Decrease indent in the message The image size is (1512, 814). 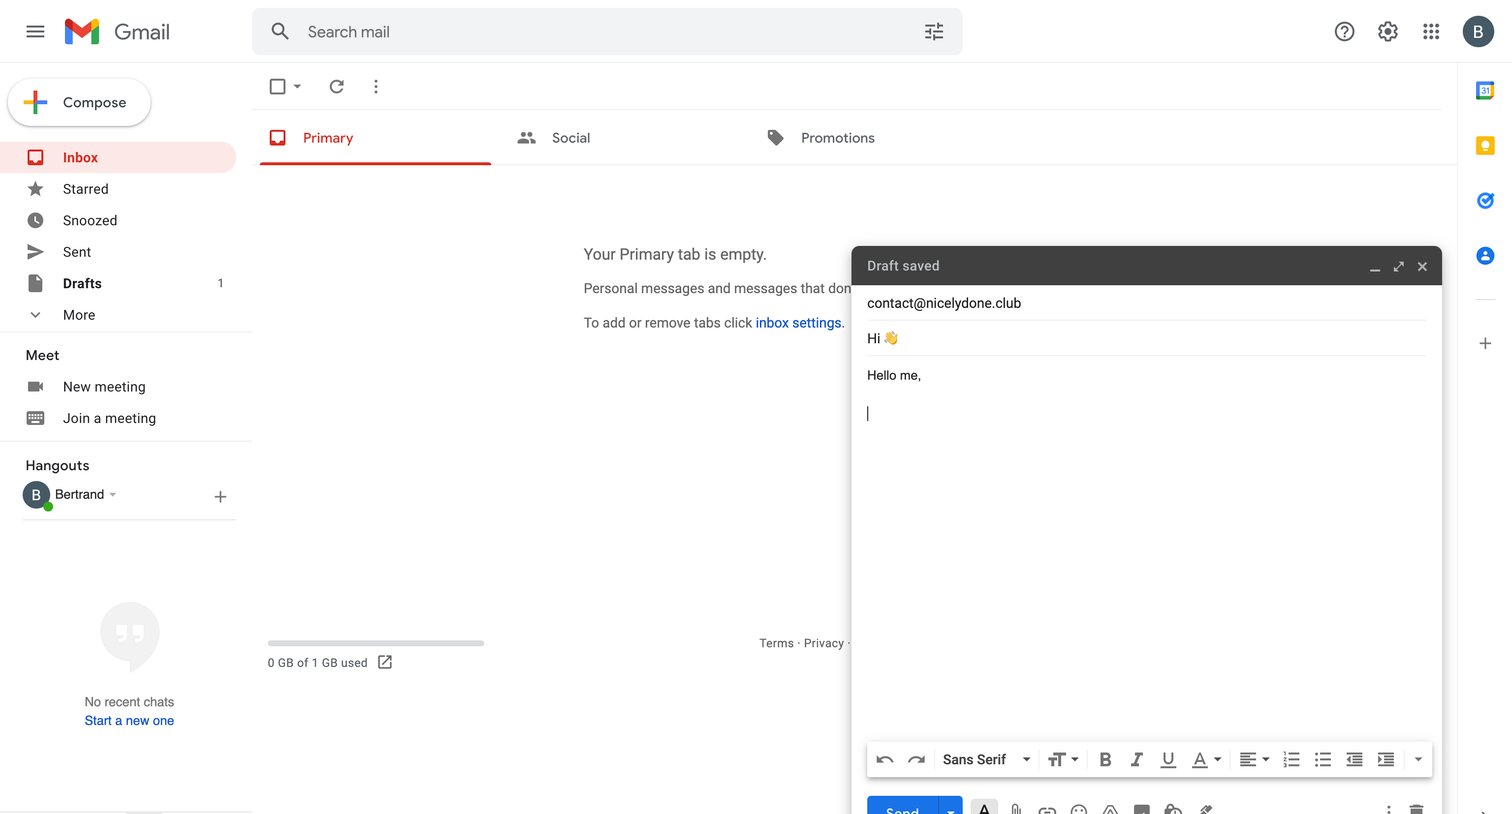pyautogui.click(x=1354, y=760)
